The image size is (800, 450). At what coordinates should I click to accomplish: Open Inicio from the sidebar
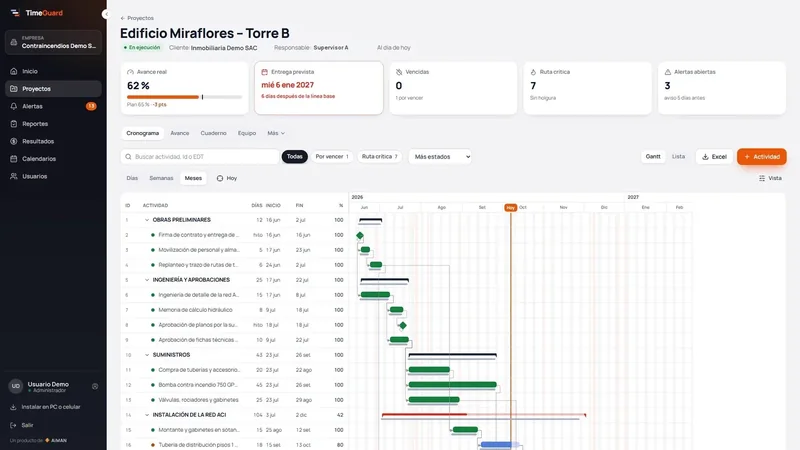click(x=53, y=71)
